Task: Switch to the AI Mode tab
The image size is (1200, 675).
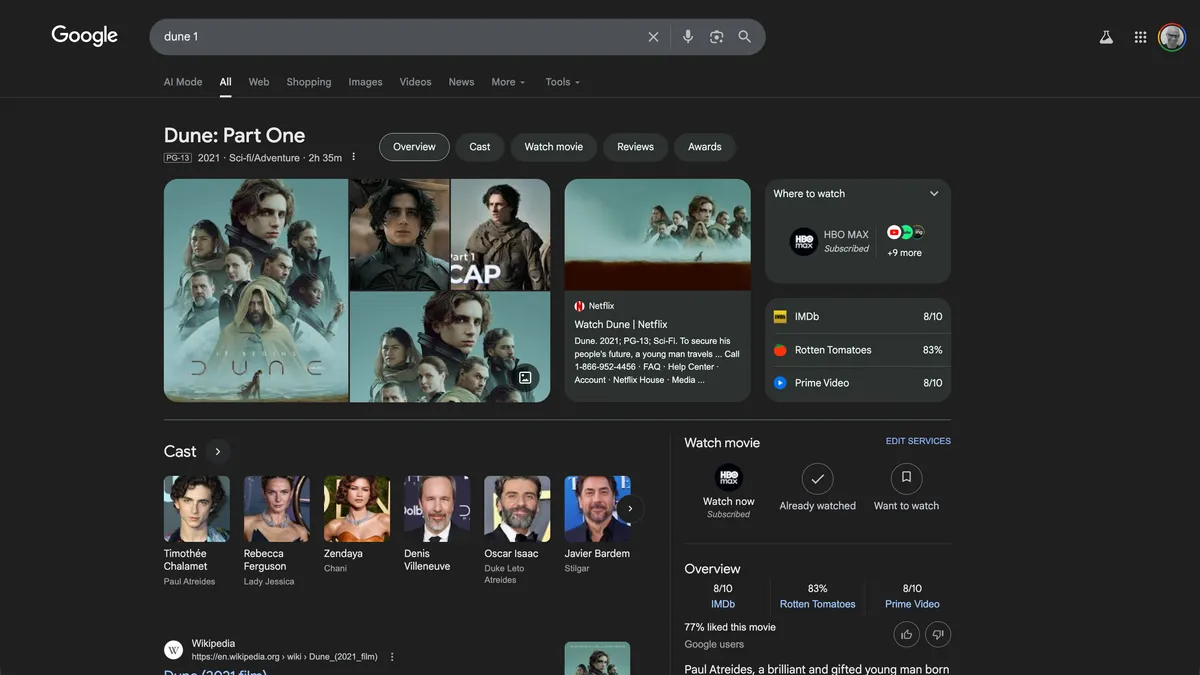Action: (183, 82)
